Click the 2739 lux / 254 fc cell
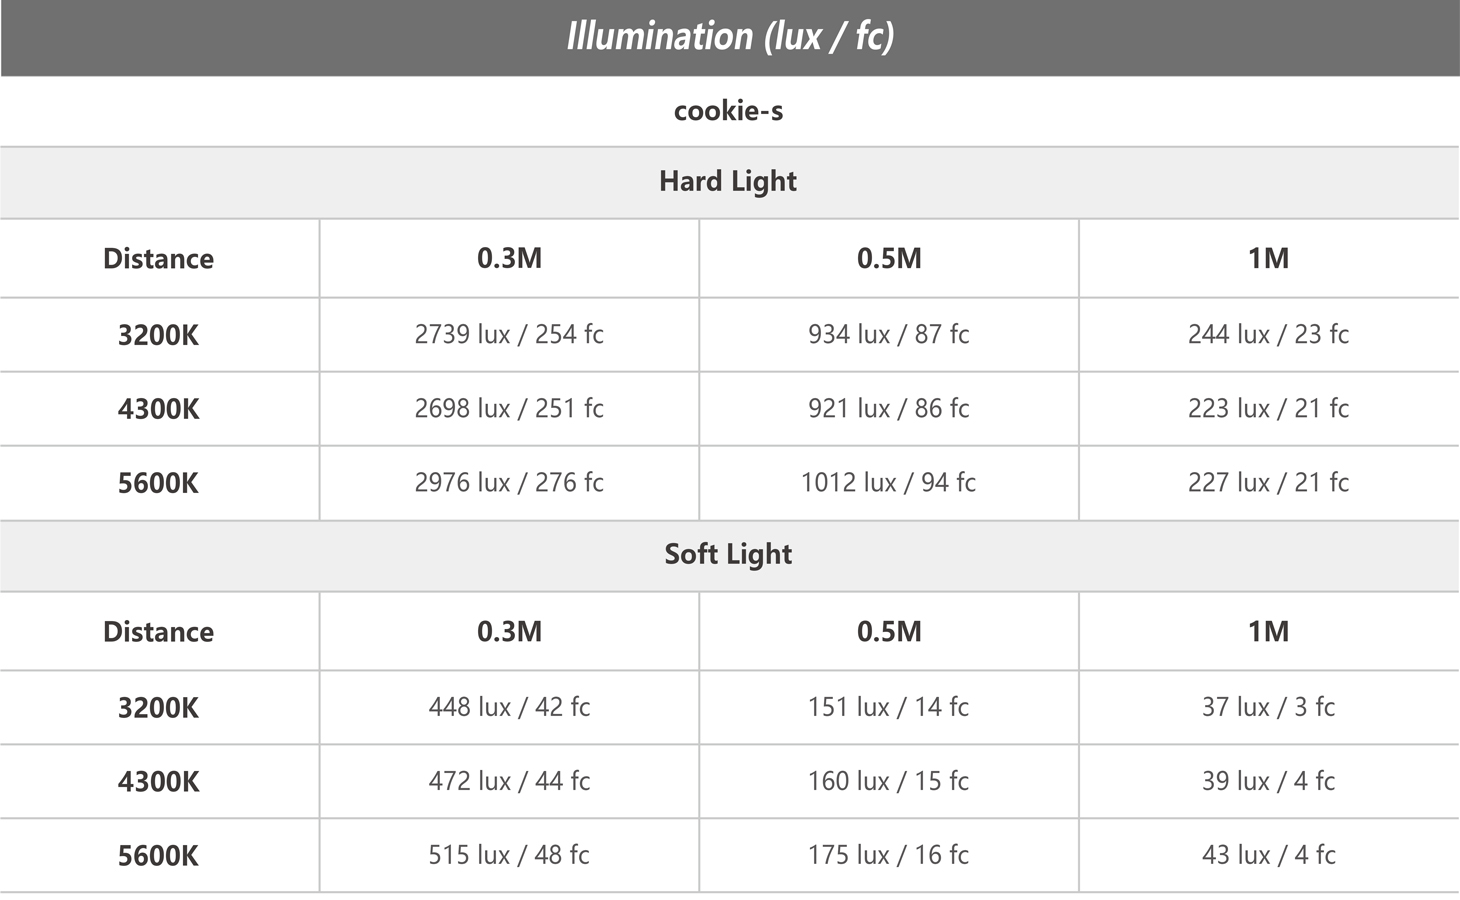 [509, 334]
